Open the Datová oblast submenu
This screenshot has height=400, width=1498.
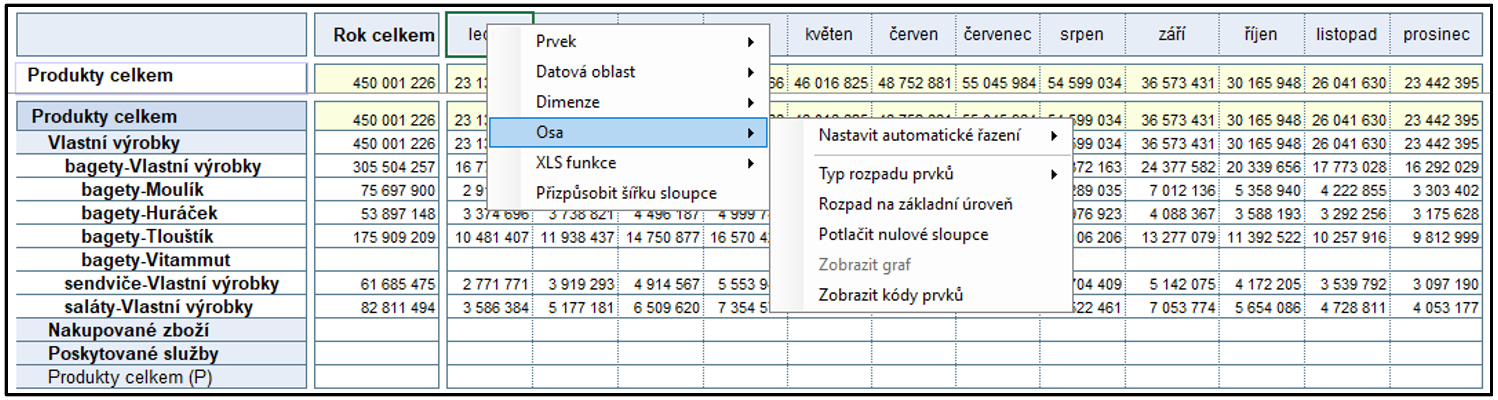point(628,72)
